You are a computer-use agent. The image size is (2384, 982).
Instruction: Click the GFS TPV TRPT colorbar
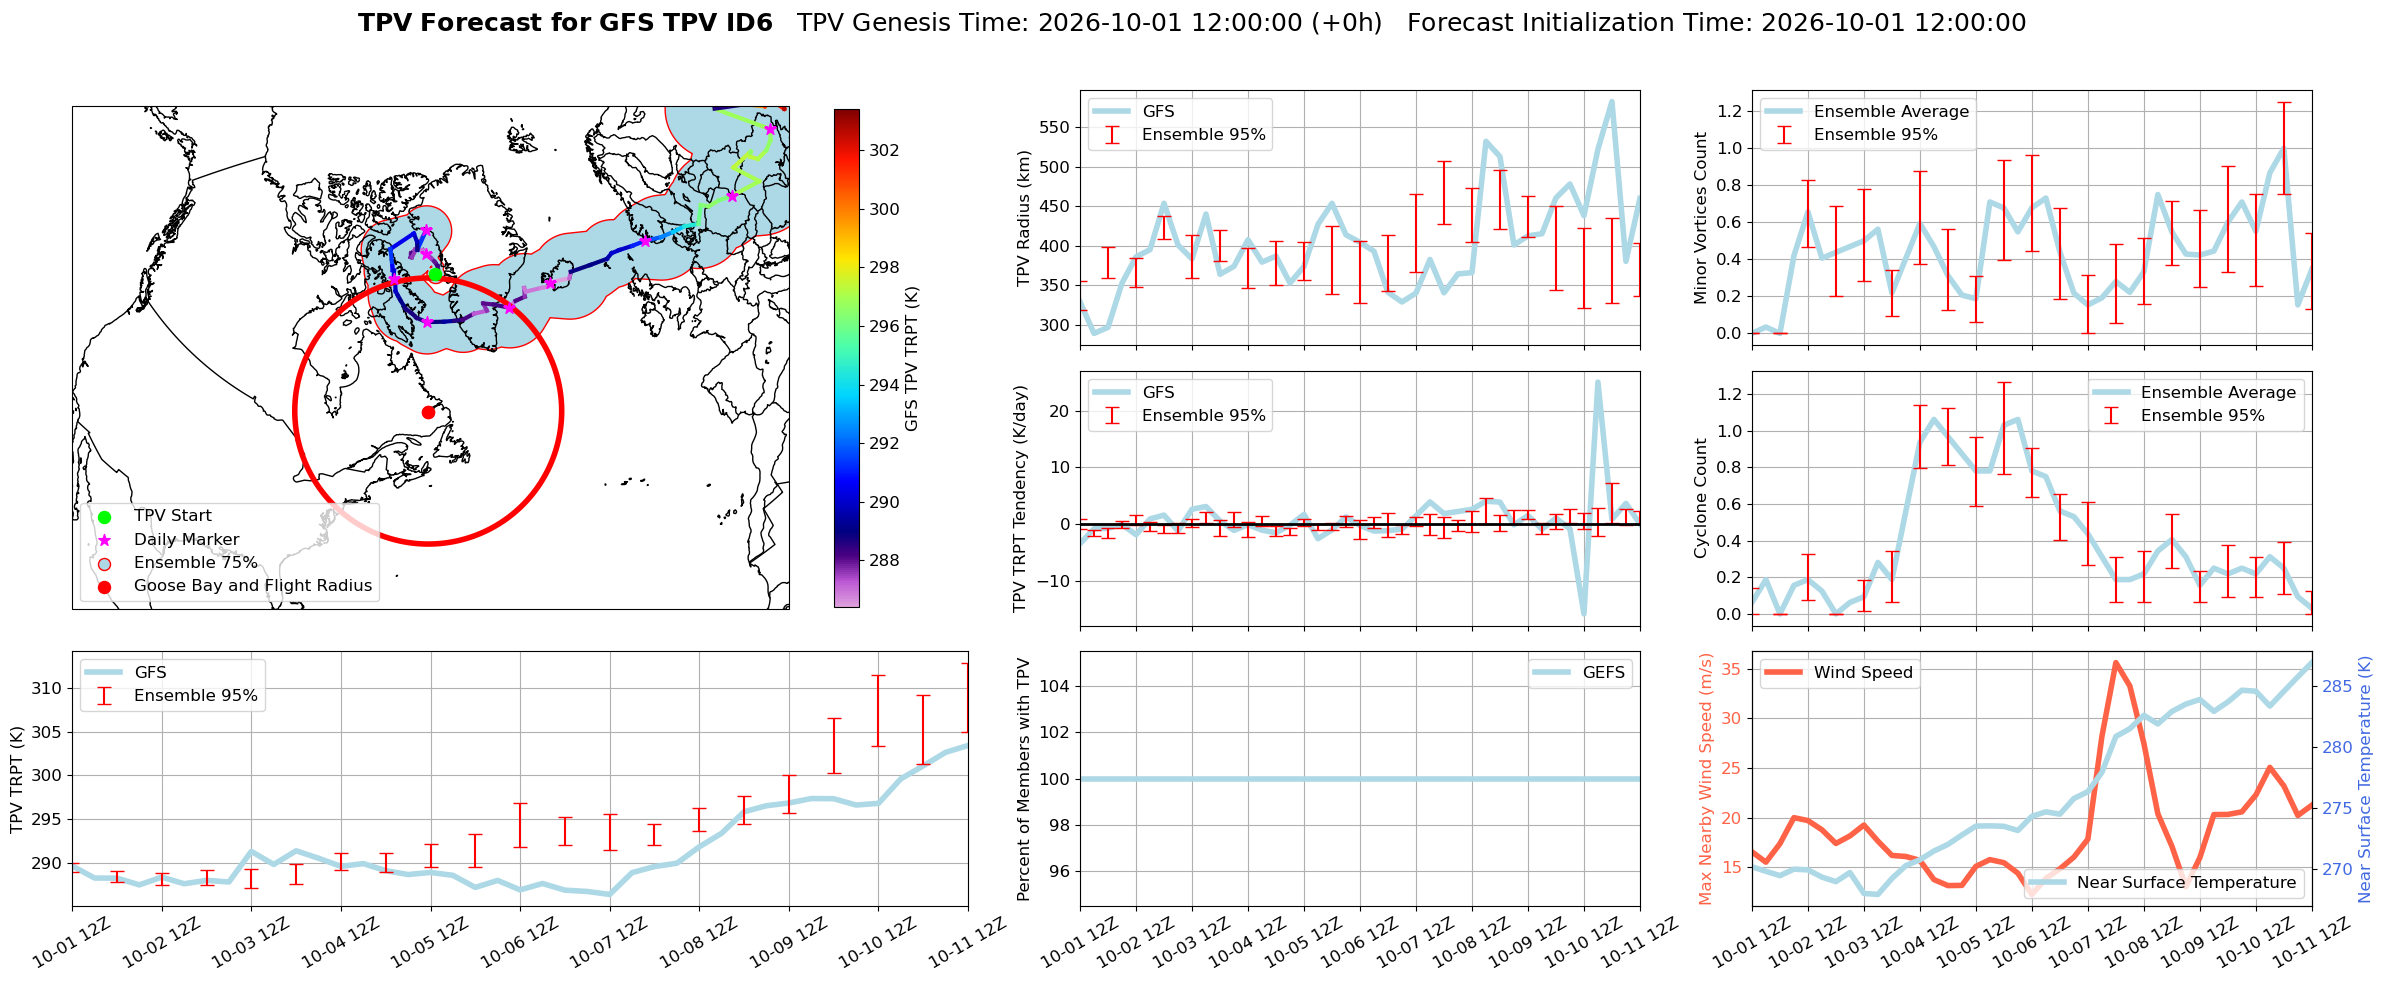[846, 358]
